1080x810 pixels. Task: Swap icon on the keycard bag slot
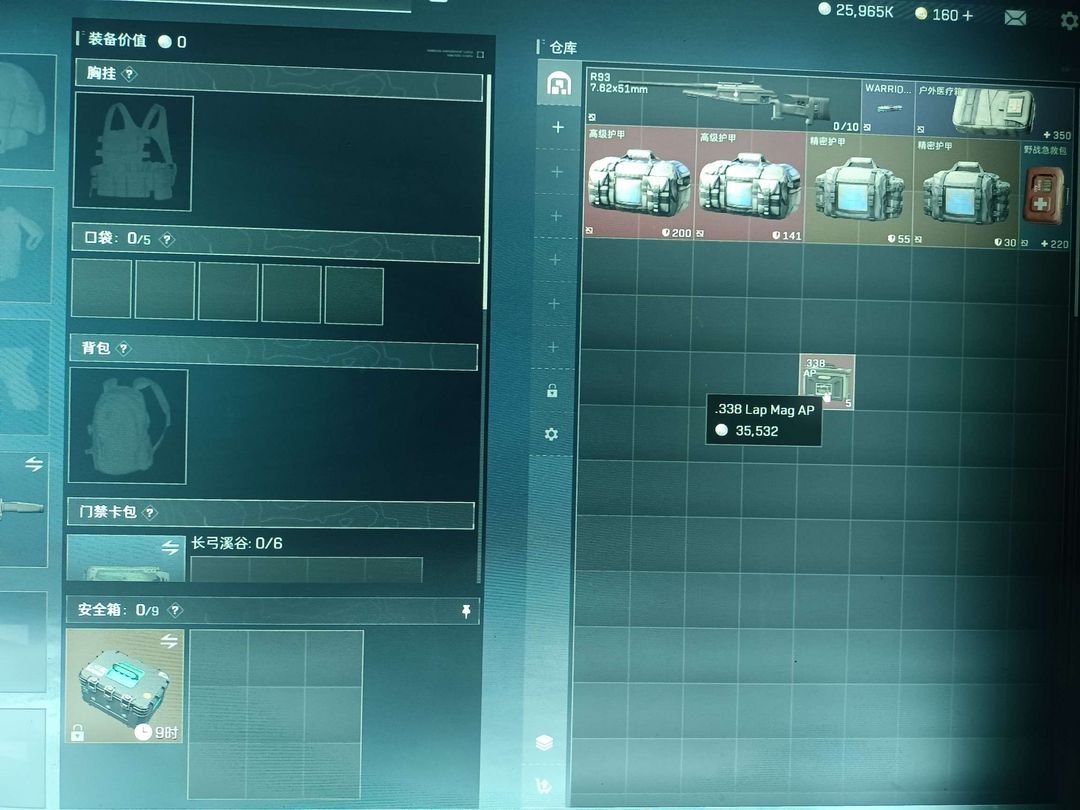click(x=170, y=547)
